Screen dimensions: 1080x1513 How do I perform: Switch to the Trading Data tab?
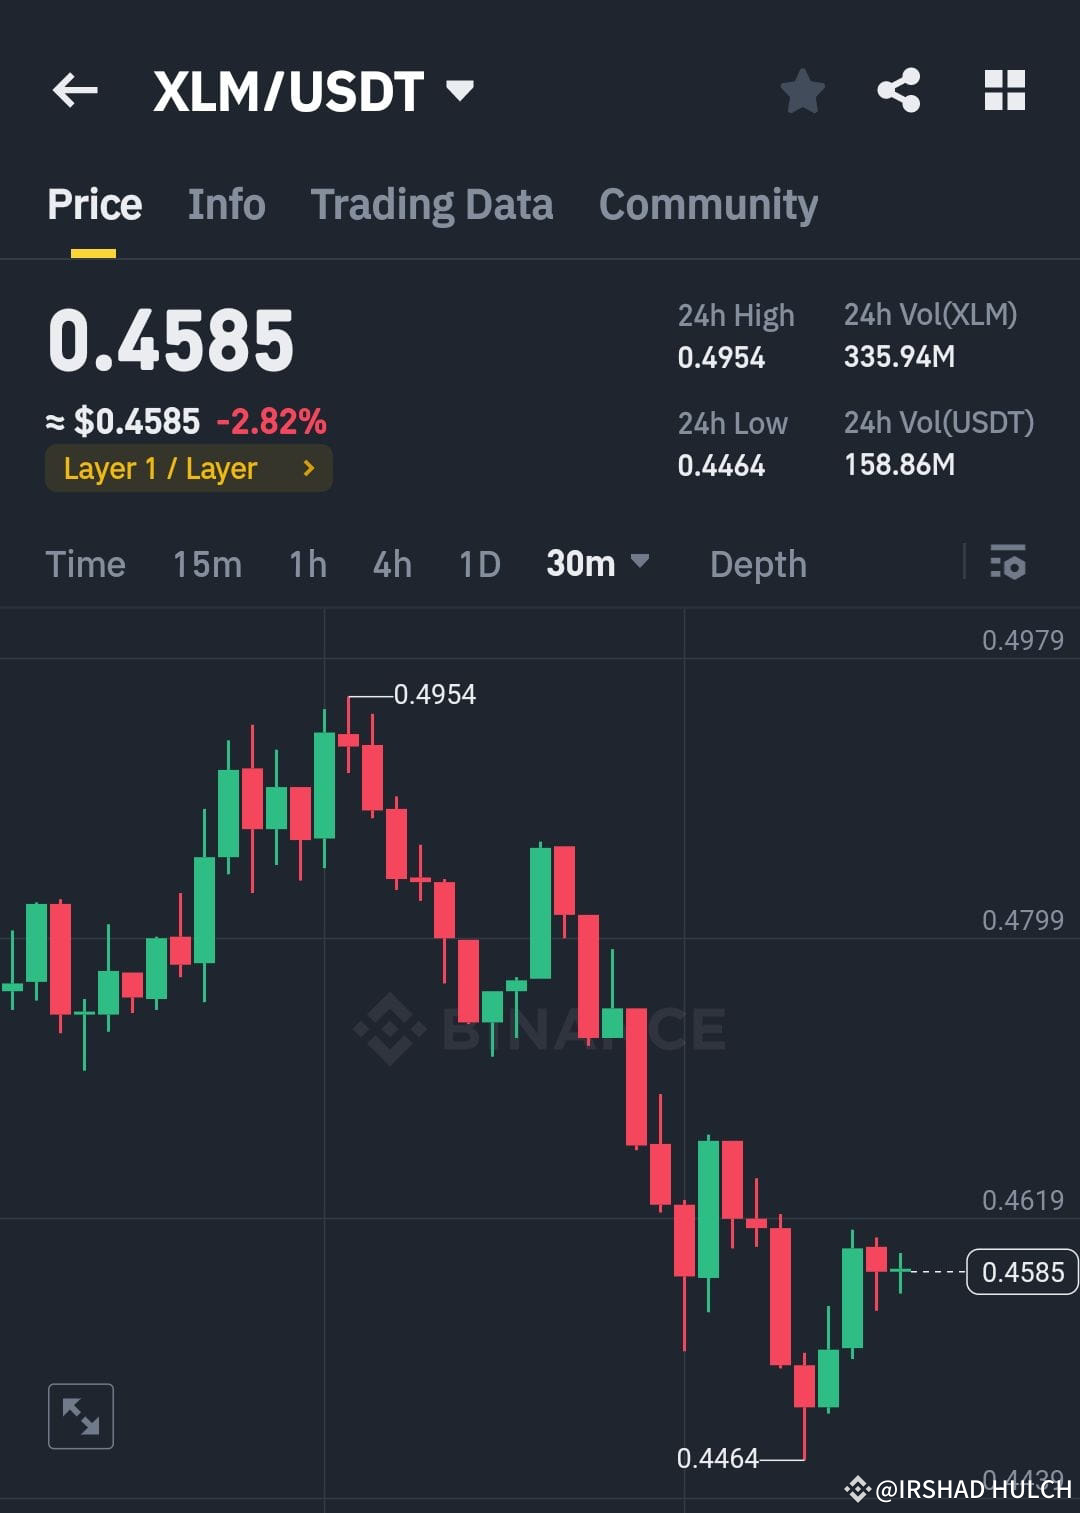(x=432, y=204)
